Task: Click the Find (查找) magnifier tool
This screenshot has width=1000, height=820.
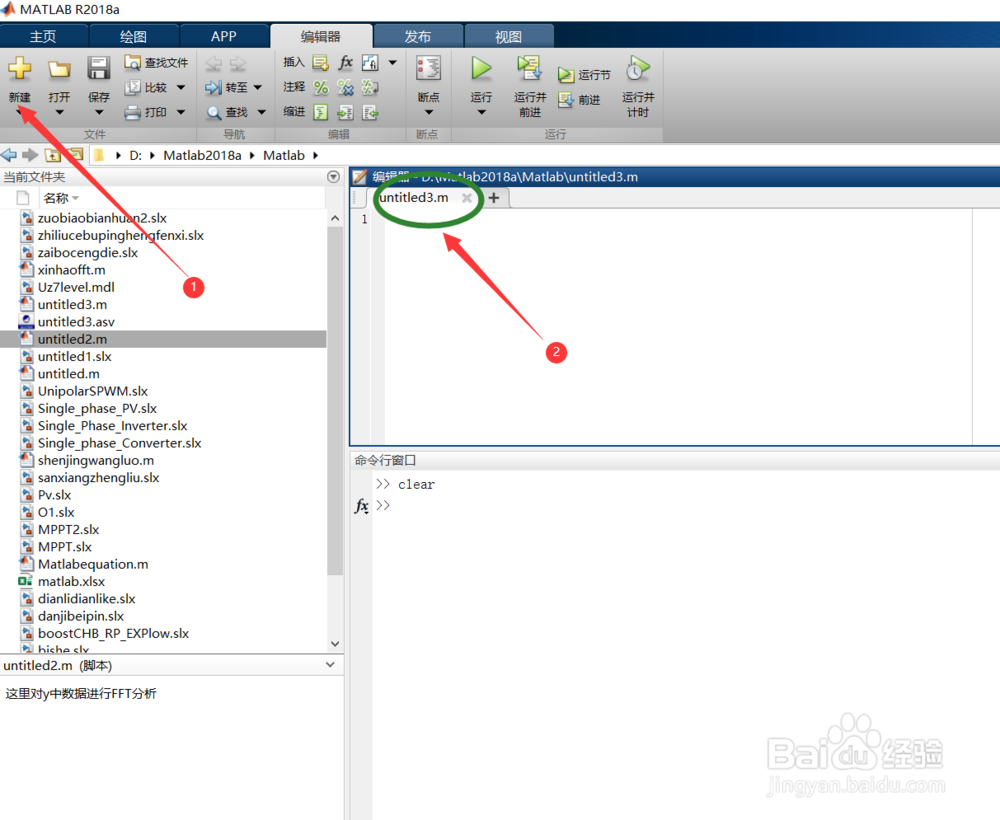Action: coord(227,112)
